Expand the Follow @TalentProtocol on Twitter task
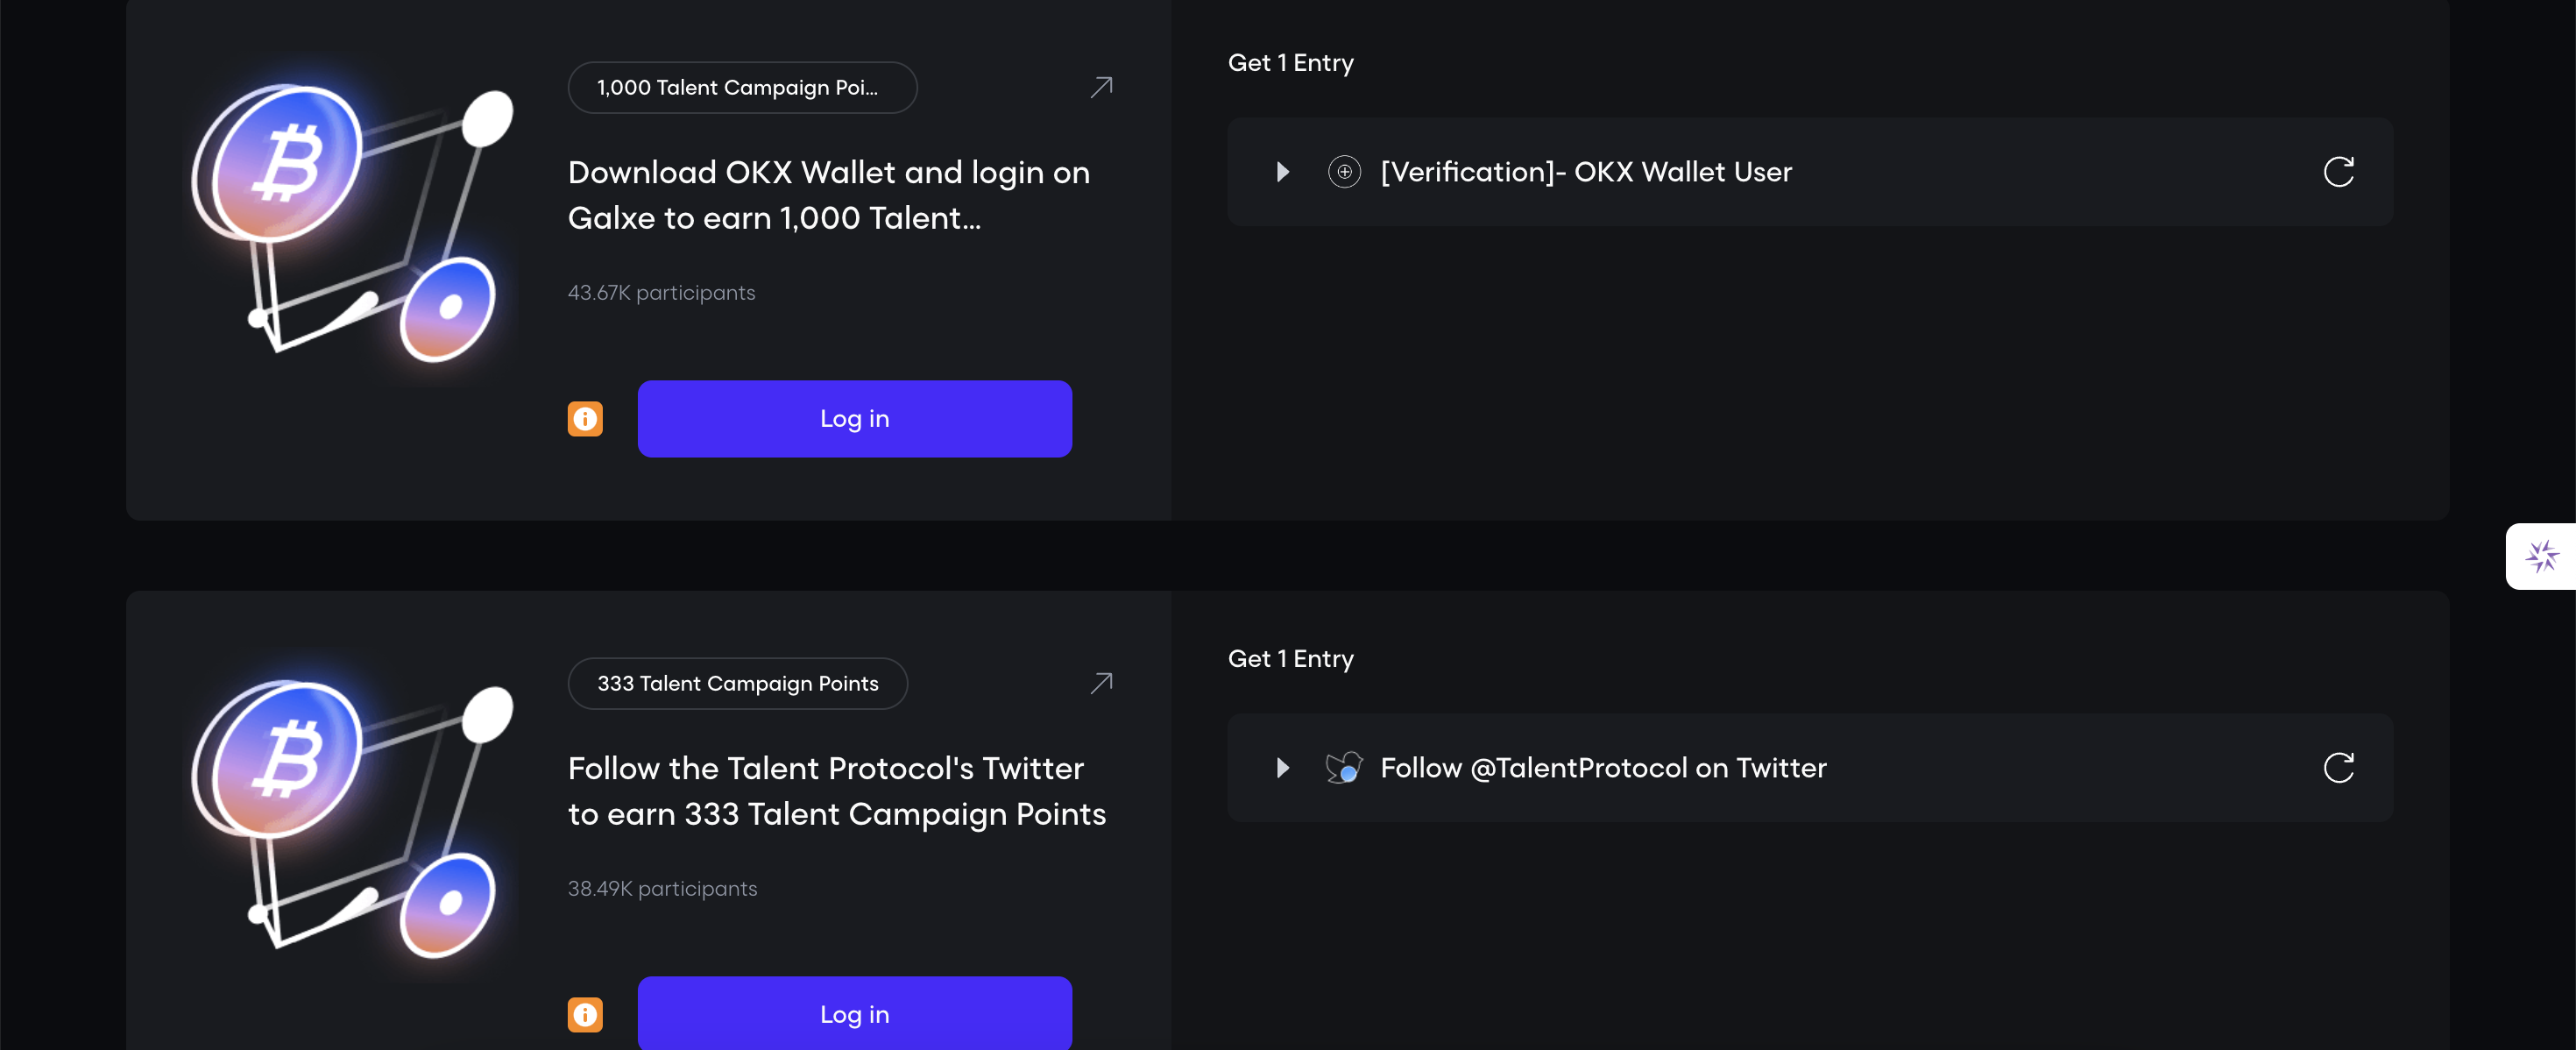The height and width of the screenshot is (1050, 2576). tap(1282, 768)
